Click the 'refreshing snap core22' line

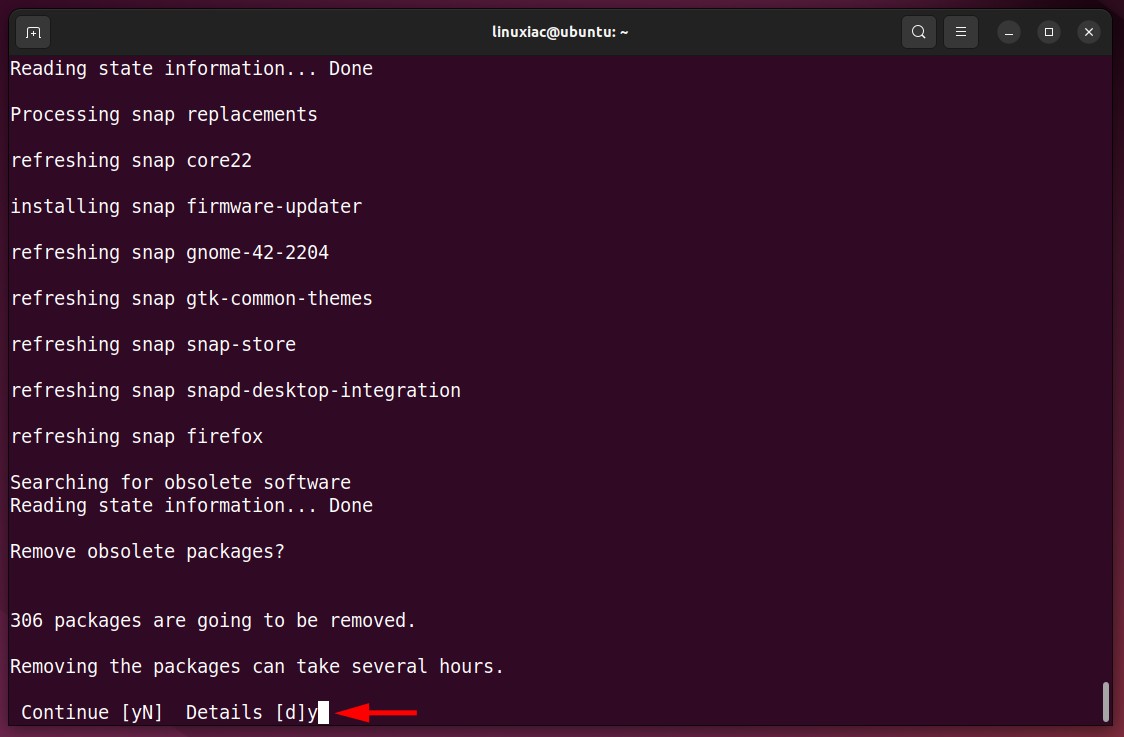tap(131, 161)
